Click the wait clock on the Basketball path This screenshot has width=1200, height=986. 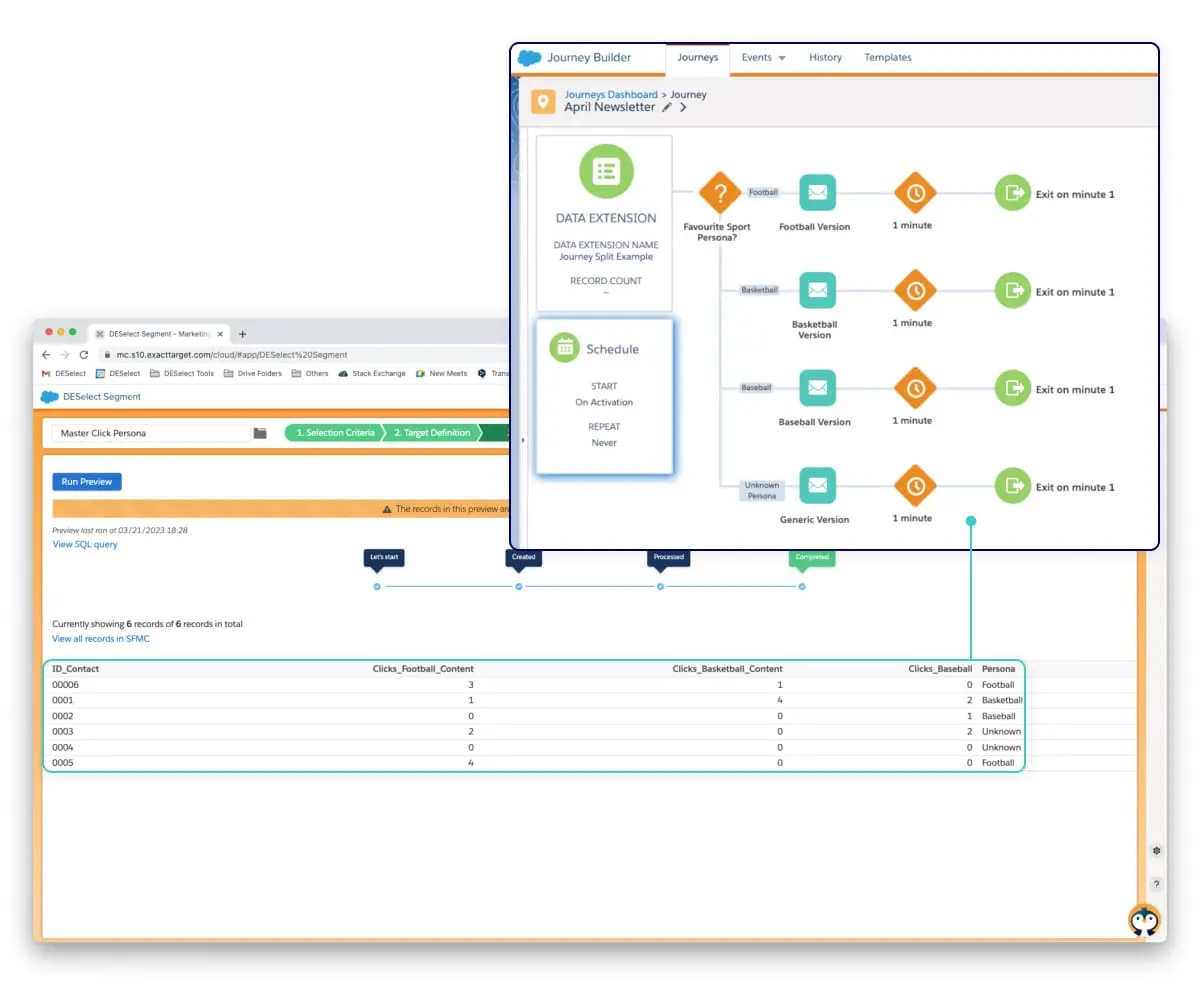pos(915,290)
